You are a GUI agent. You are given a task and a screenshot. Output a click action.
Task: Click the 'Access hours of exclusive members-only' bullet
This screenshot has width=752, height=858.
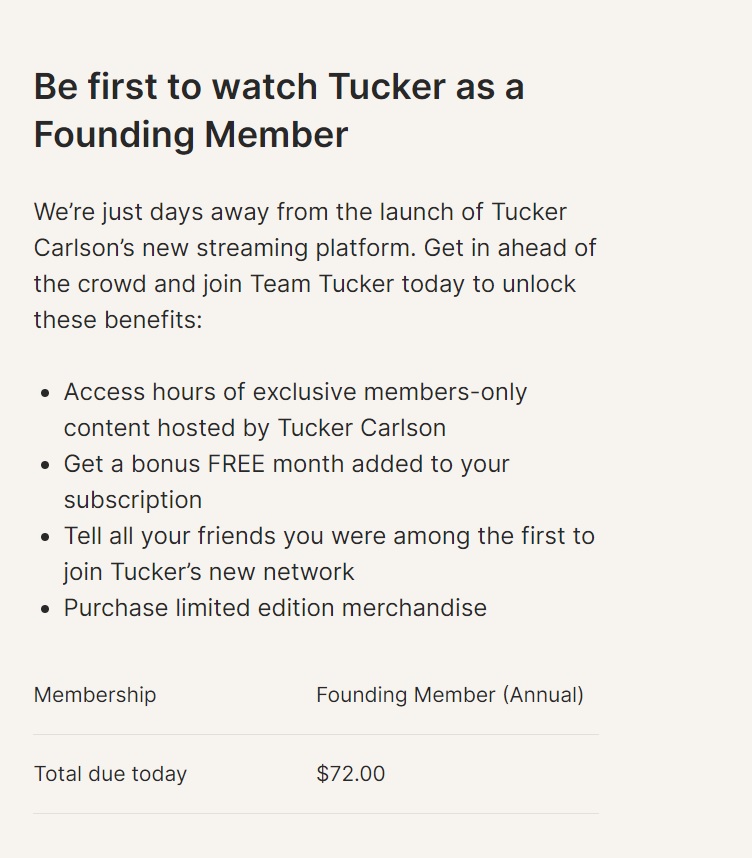tap(296, 410)
